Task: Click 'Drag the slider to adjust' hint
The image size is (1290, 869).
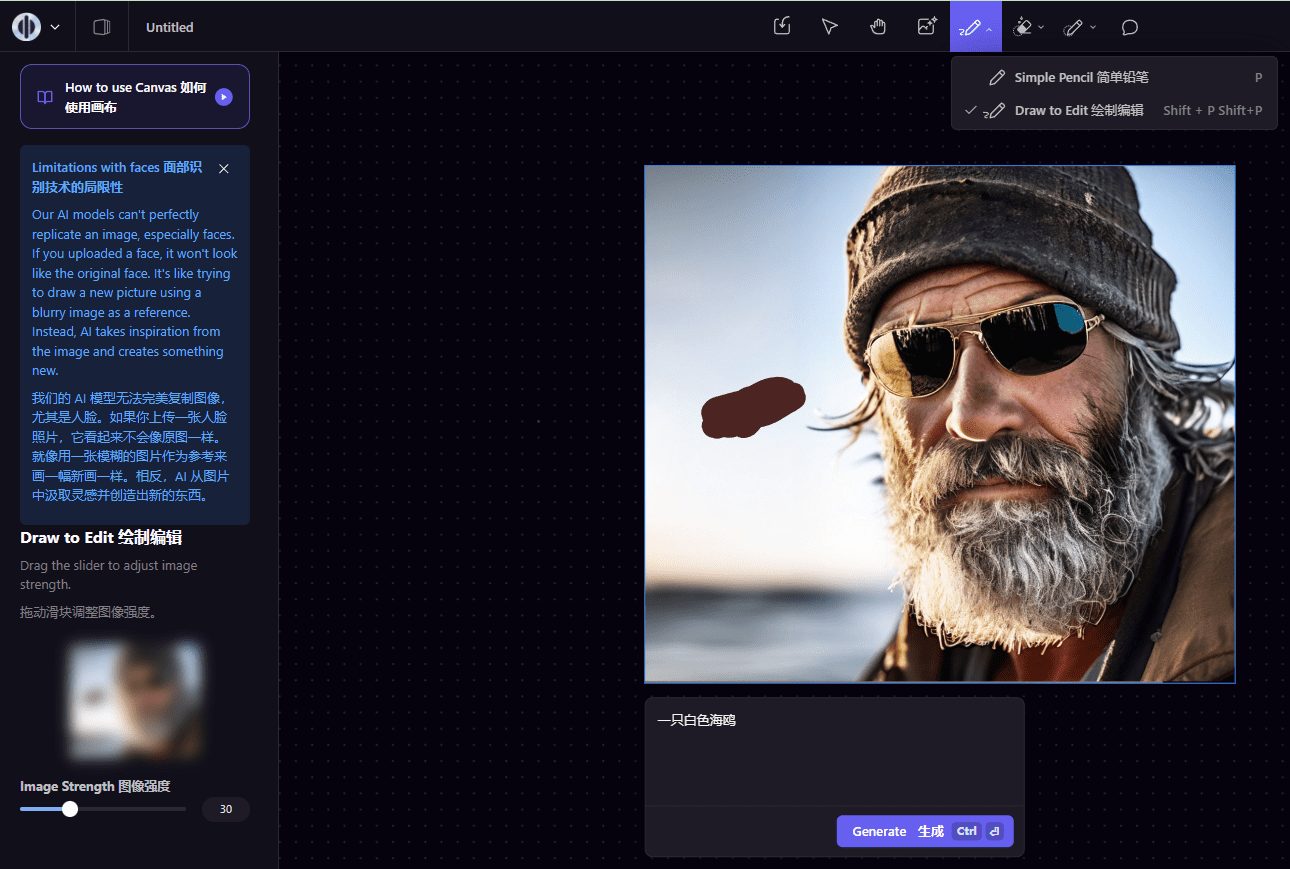Action: [109, 575]
